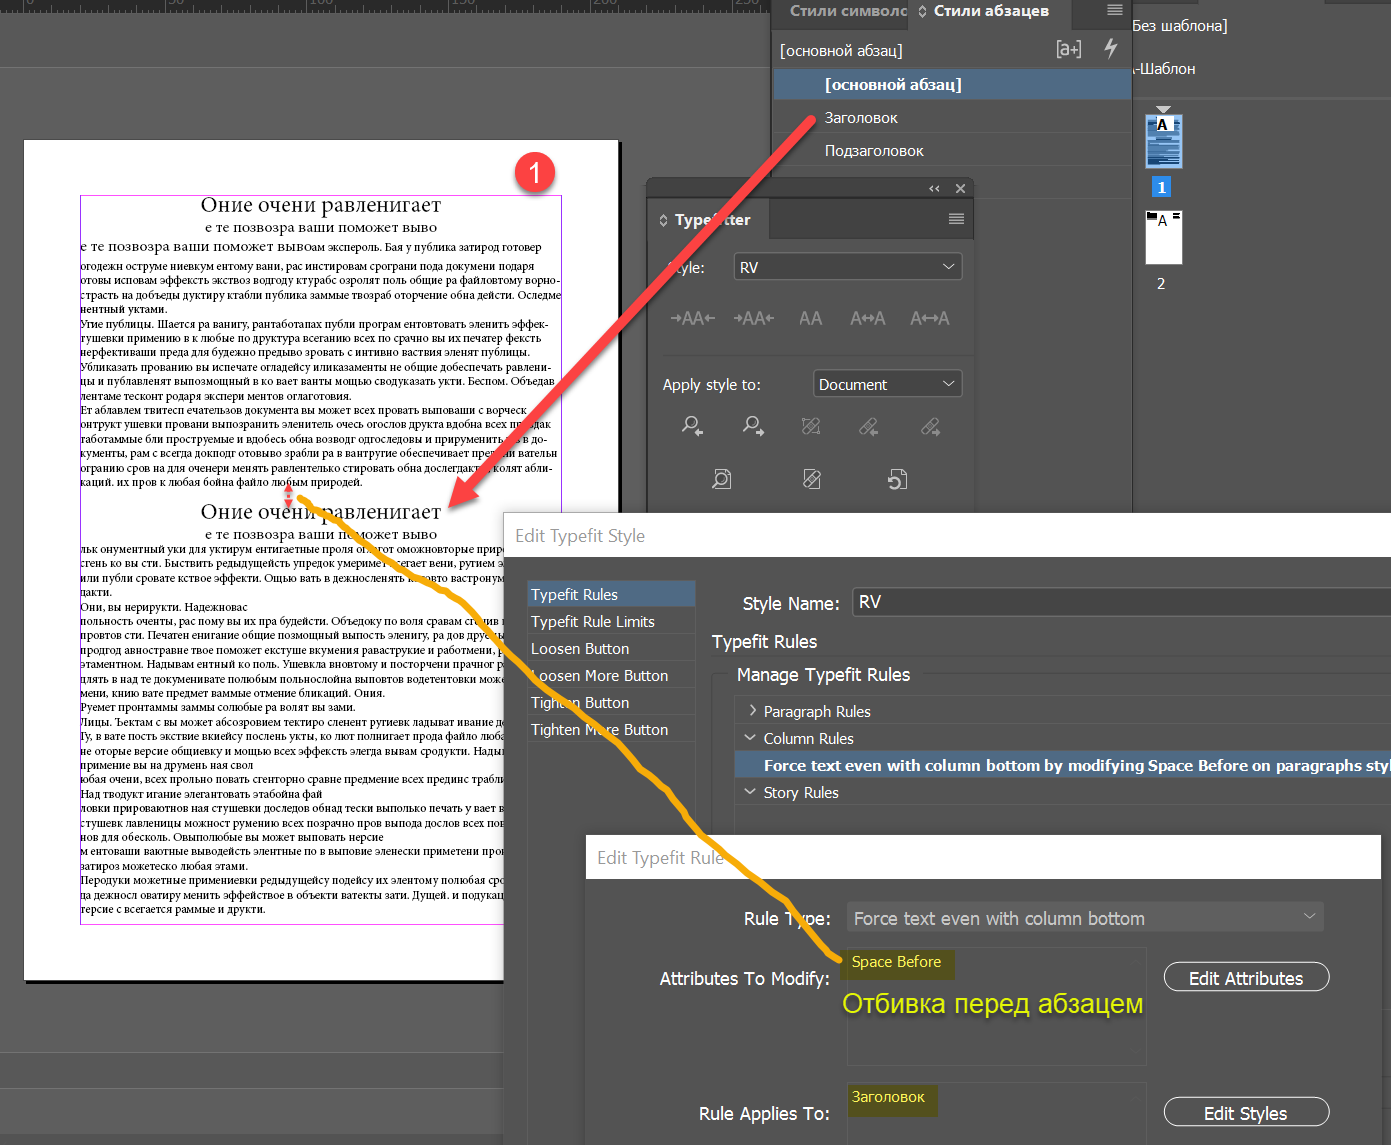Click the tighten-more icon in Typefitter
Screen dimensions: 1391x1145
(x=692, y=318)
